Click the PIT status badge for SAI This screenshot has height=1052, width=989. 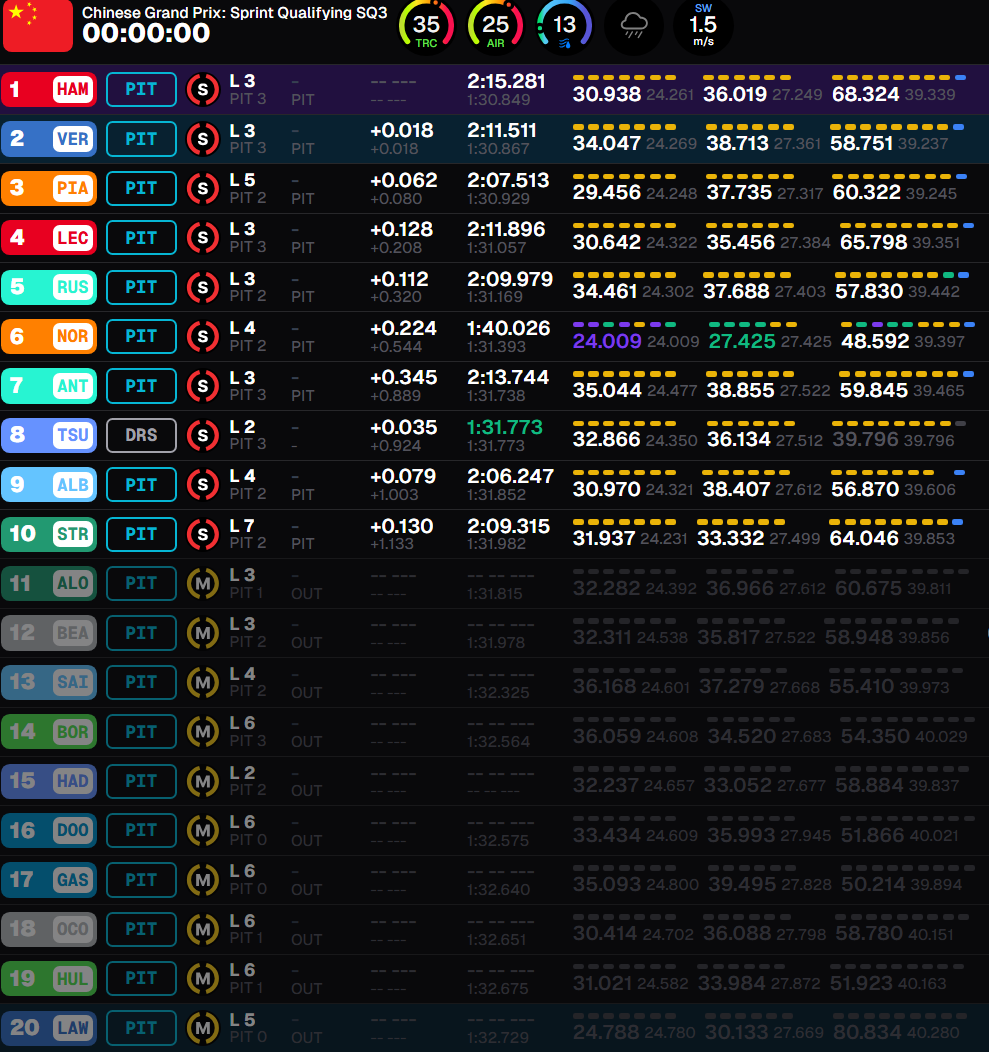pos(141,682)
